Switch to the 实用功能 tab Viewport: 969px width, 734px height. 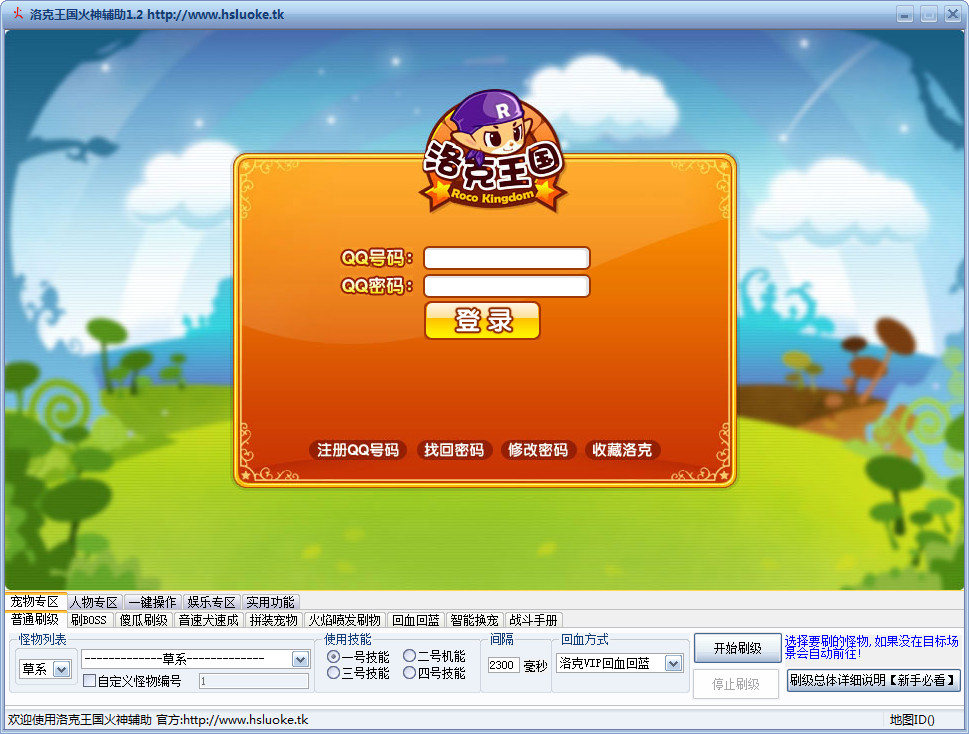[270, 602]
